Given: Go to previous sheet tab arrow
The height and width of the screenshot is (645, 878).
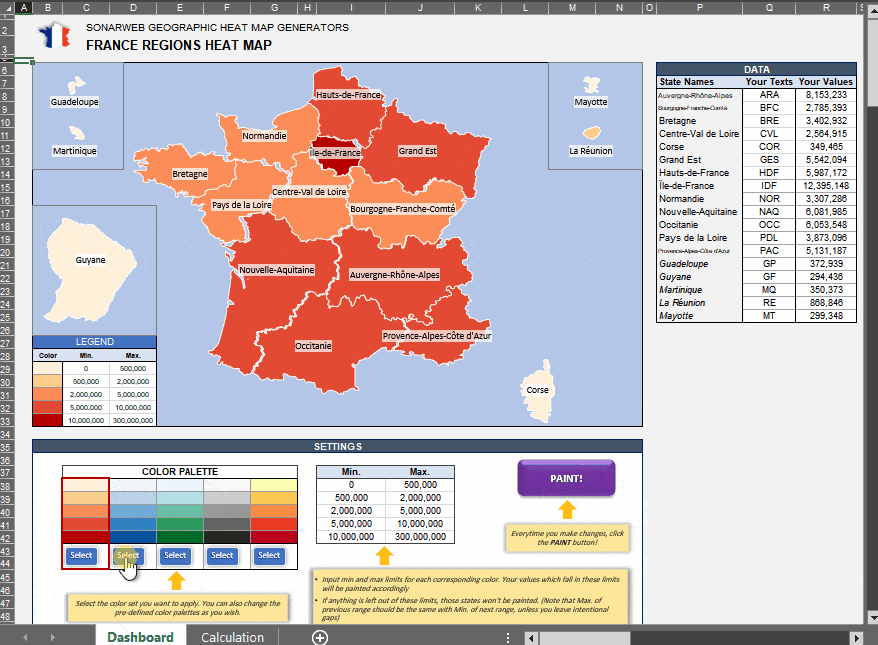Looking at the screenshot, I should click(25, 637).
